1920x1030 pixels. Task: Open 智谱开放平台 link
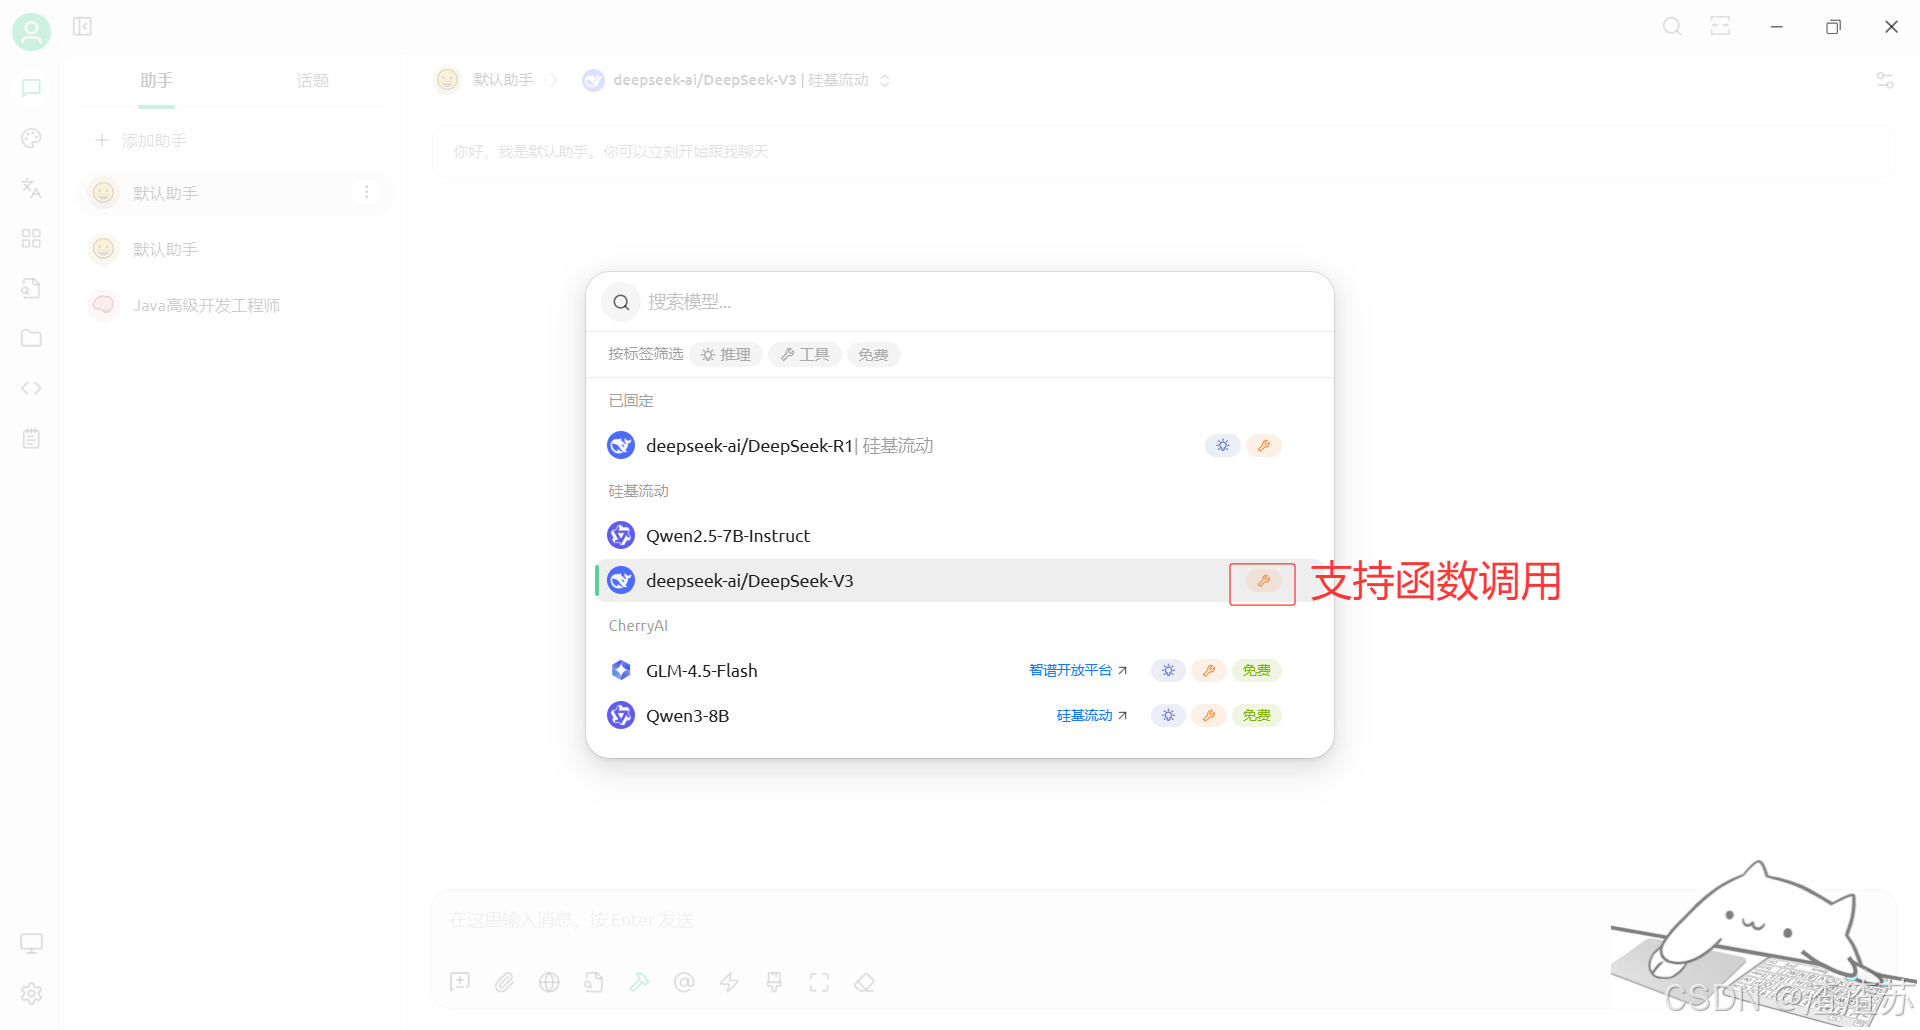[1078, 670]
